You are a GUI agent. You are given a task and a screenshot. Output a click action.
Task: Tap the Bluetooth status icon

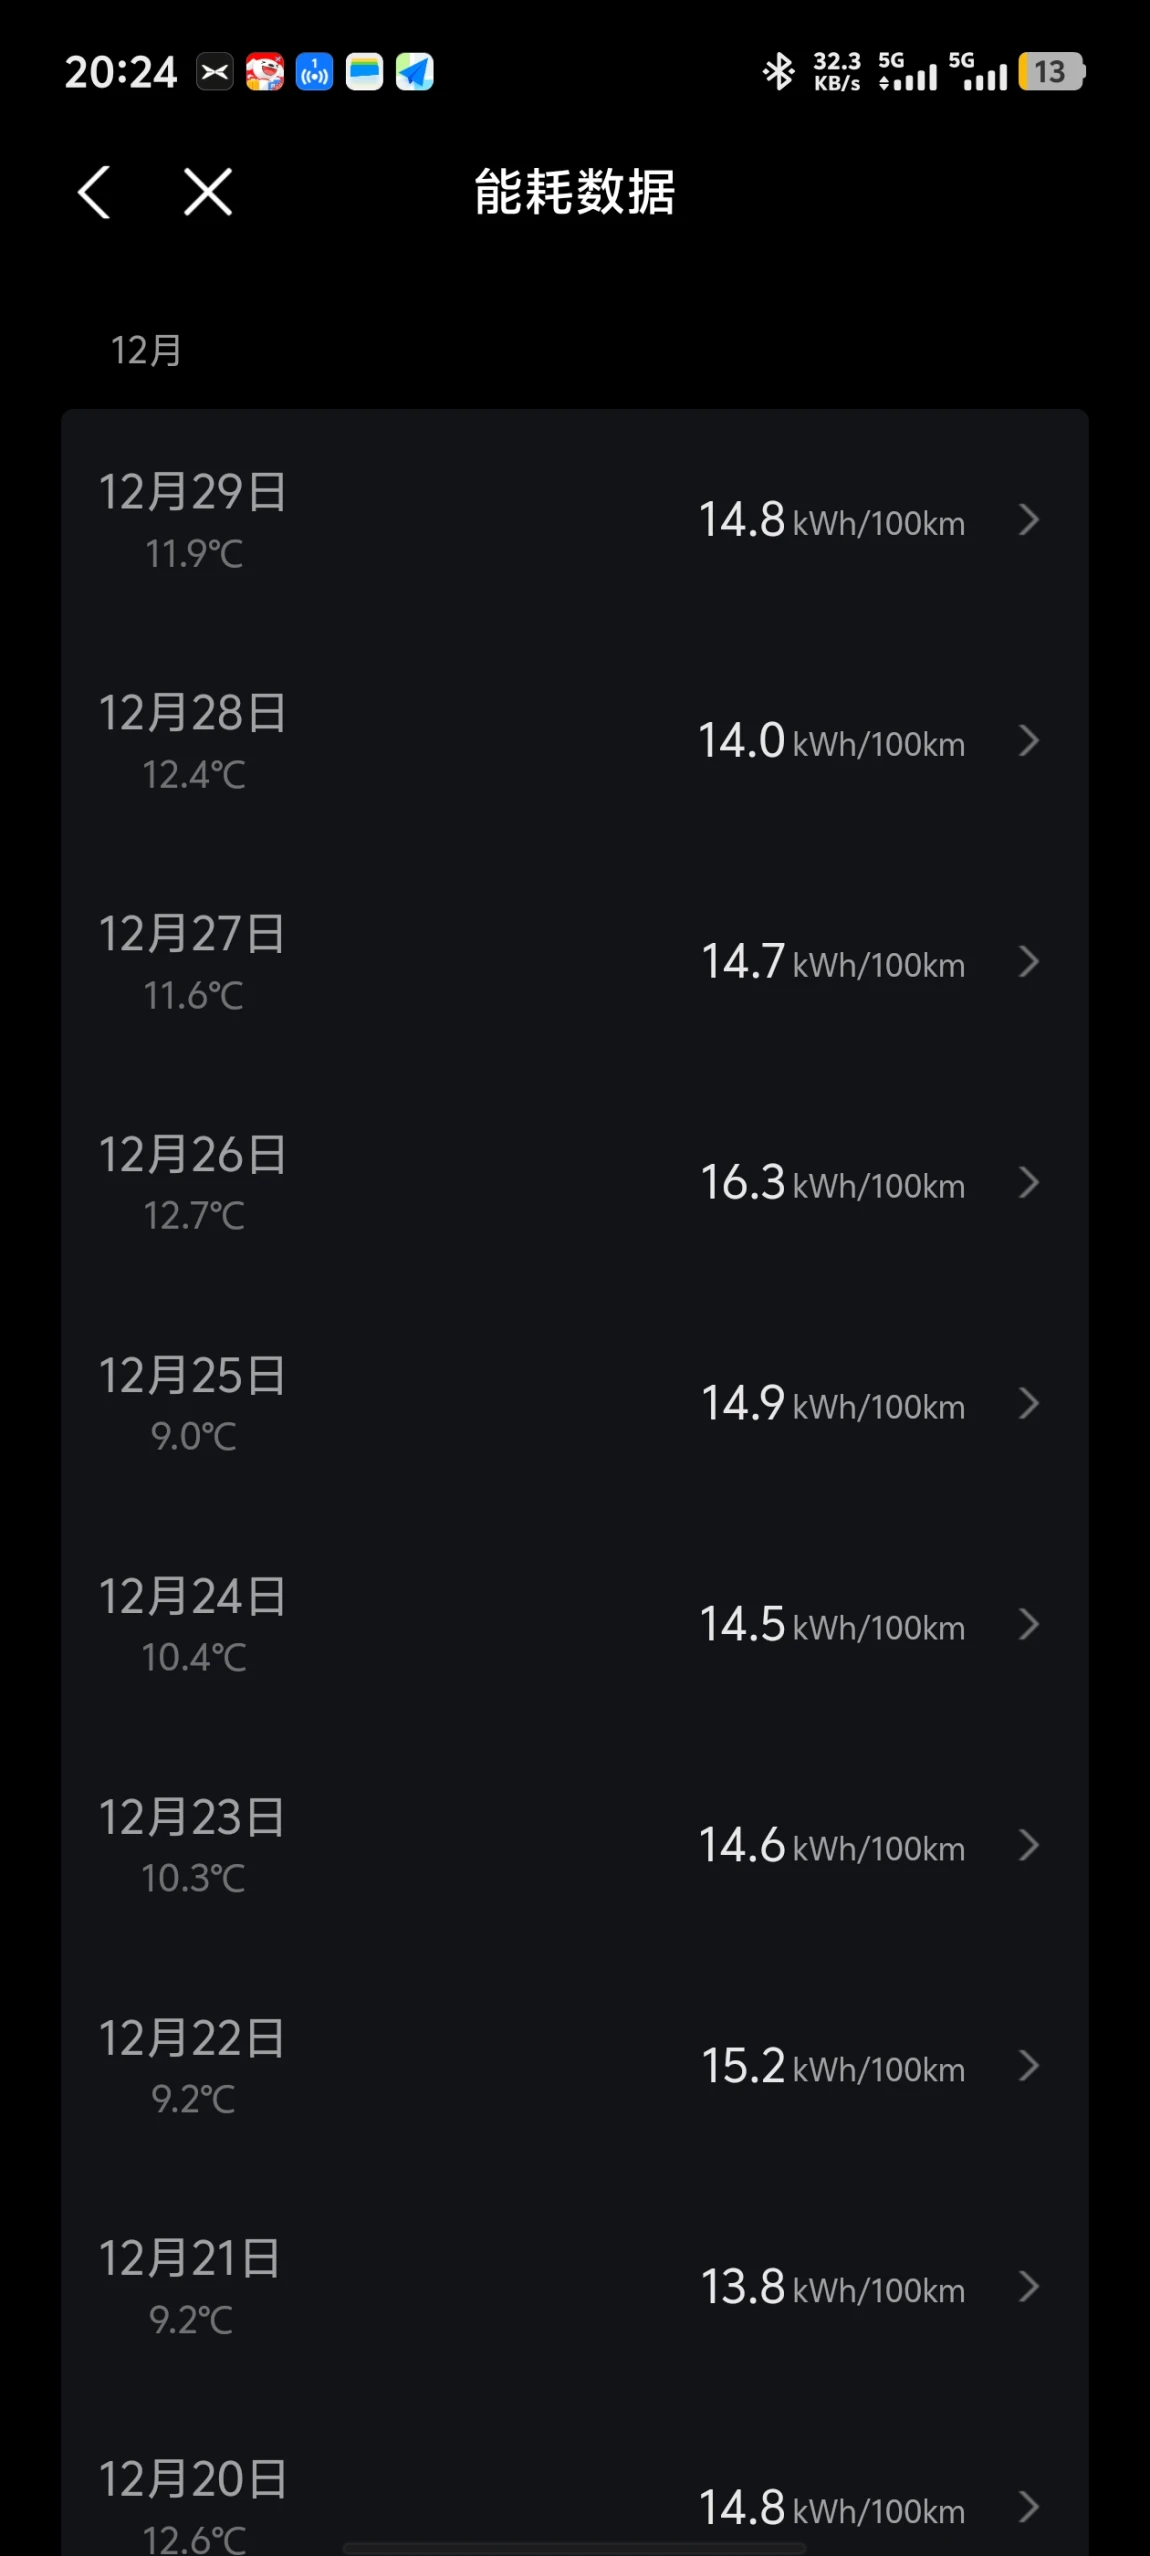(x=778, y=72)
